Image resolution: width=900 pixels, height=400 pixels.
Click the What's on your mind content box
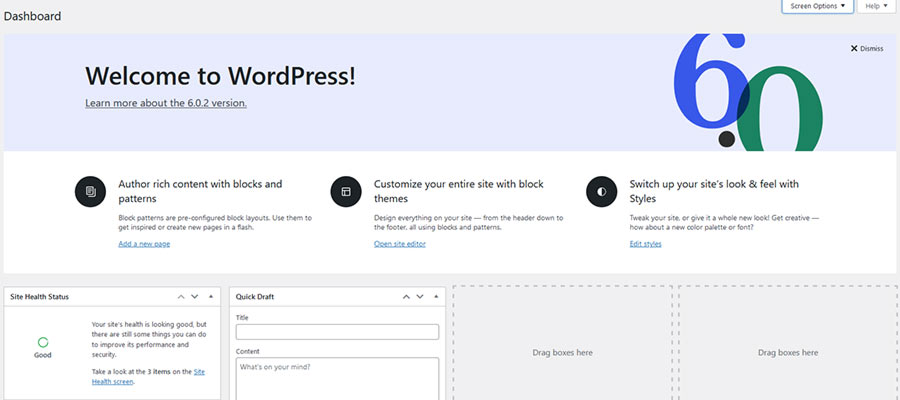[337, 378]
